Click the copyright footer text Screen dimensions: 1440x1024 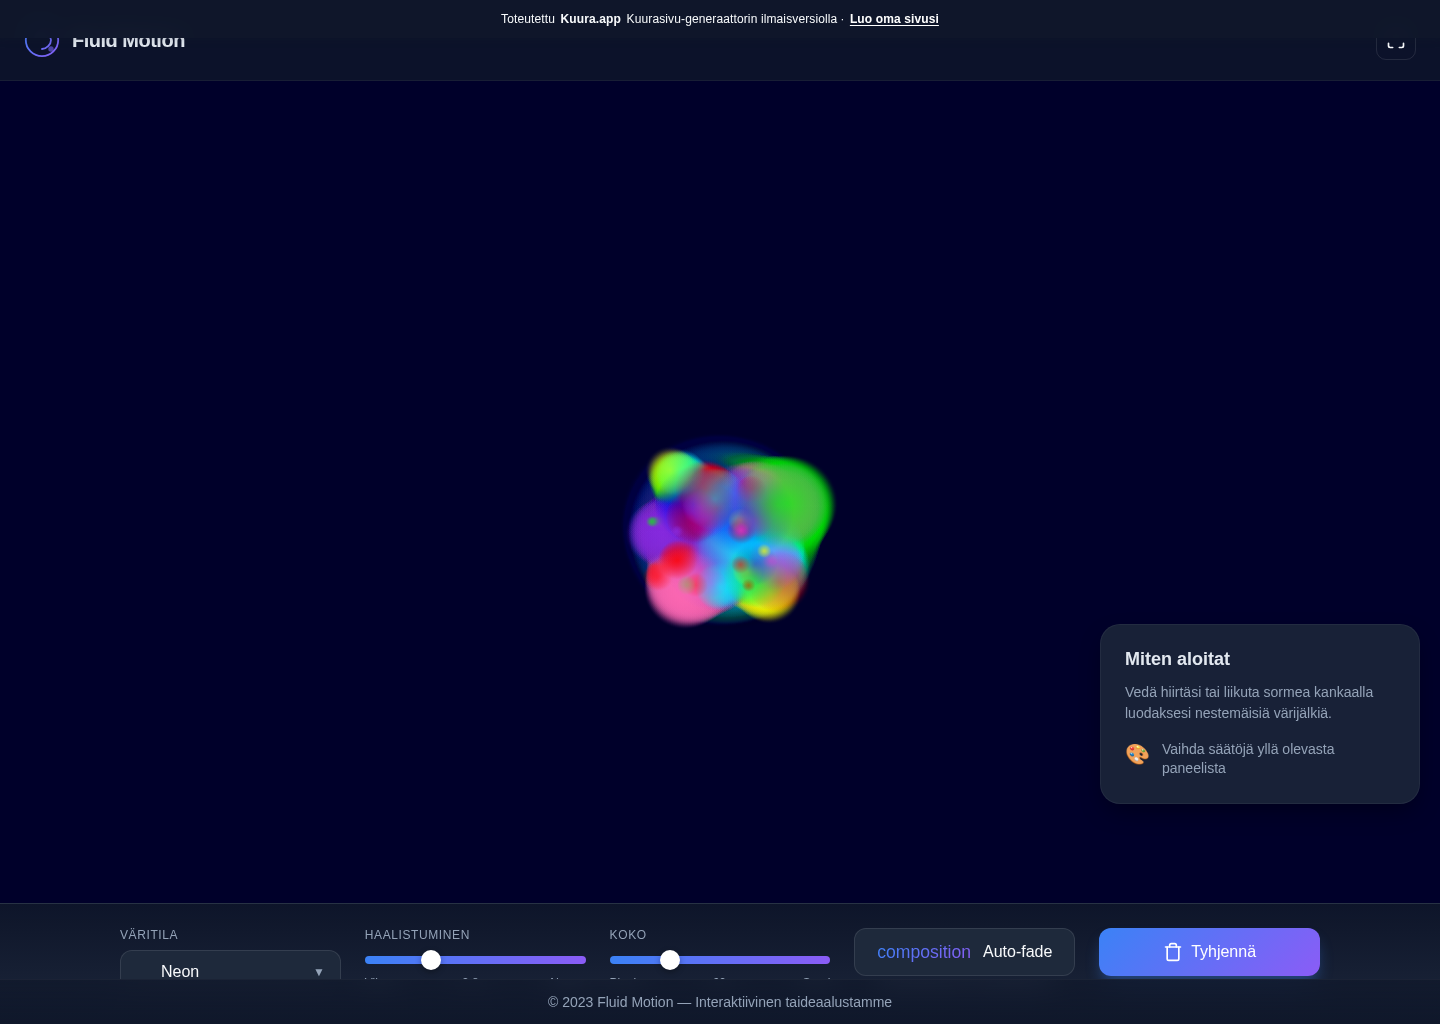tap(720, 1002)
